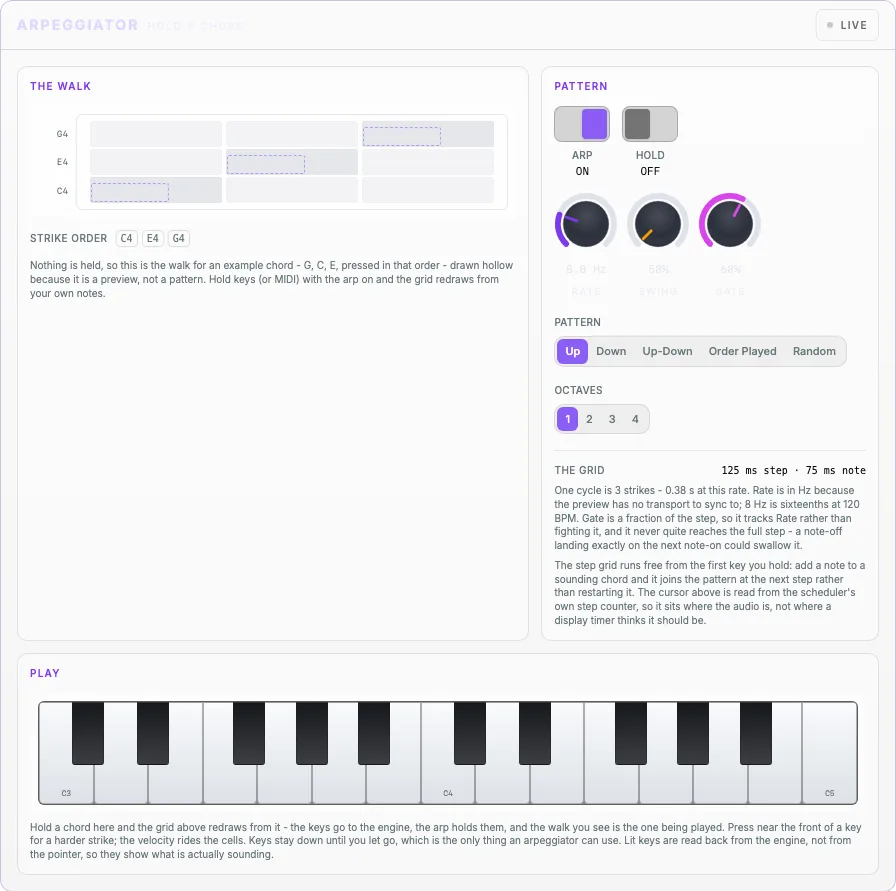
Task: Click the dashed G4 step cell
Action: [x=402, y=136]
